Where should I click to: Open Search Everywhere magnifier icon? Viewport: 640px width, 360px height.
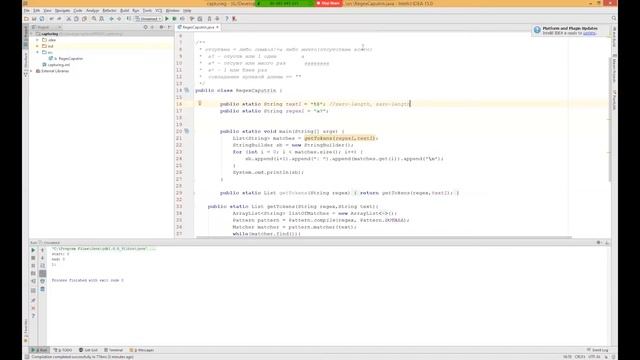click(613, 18)
